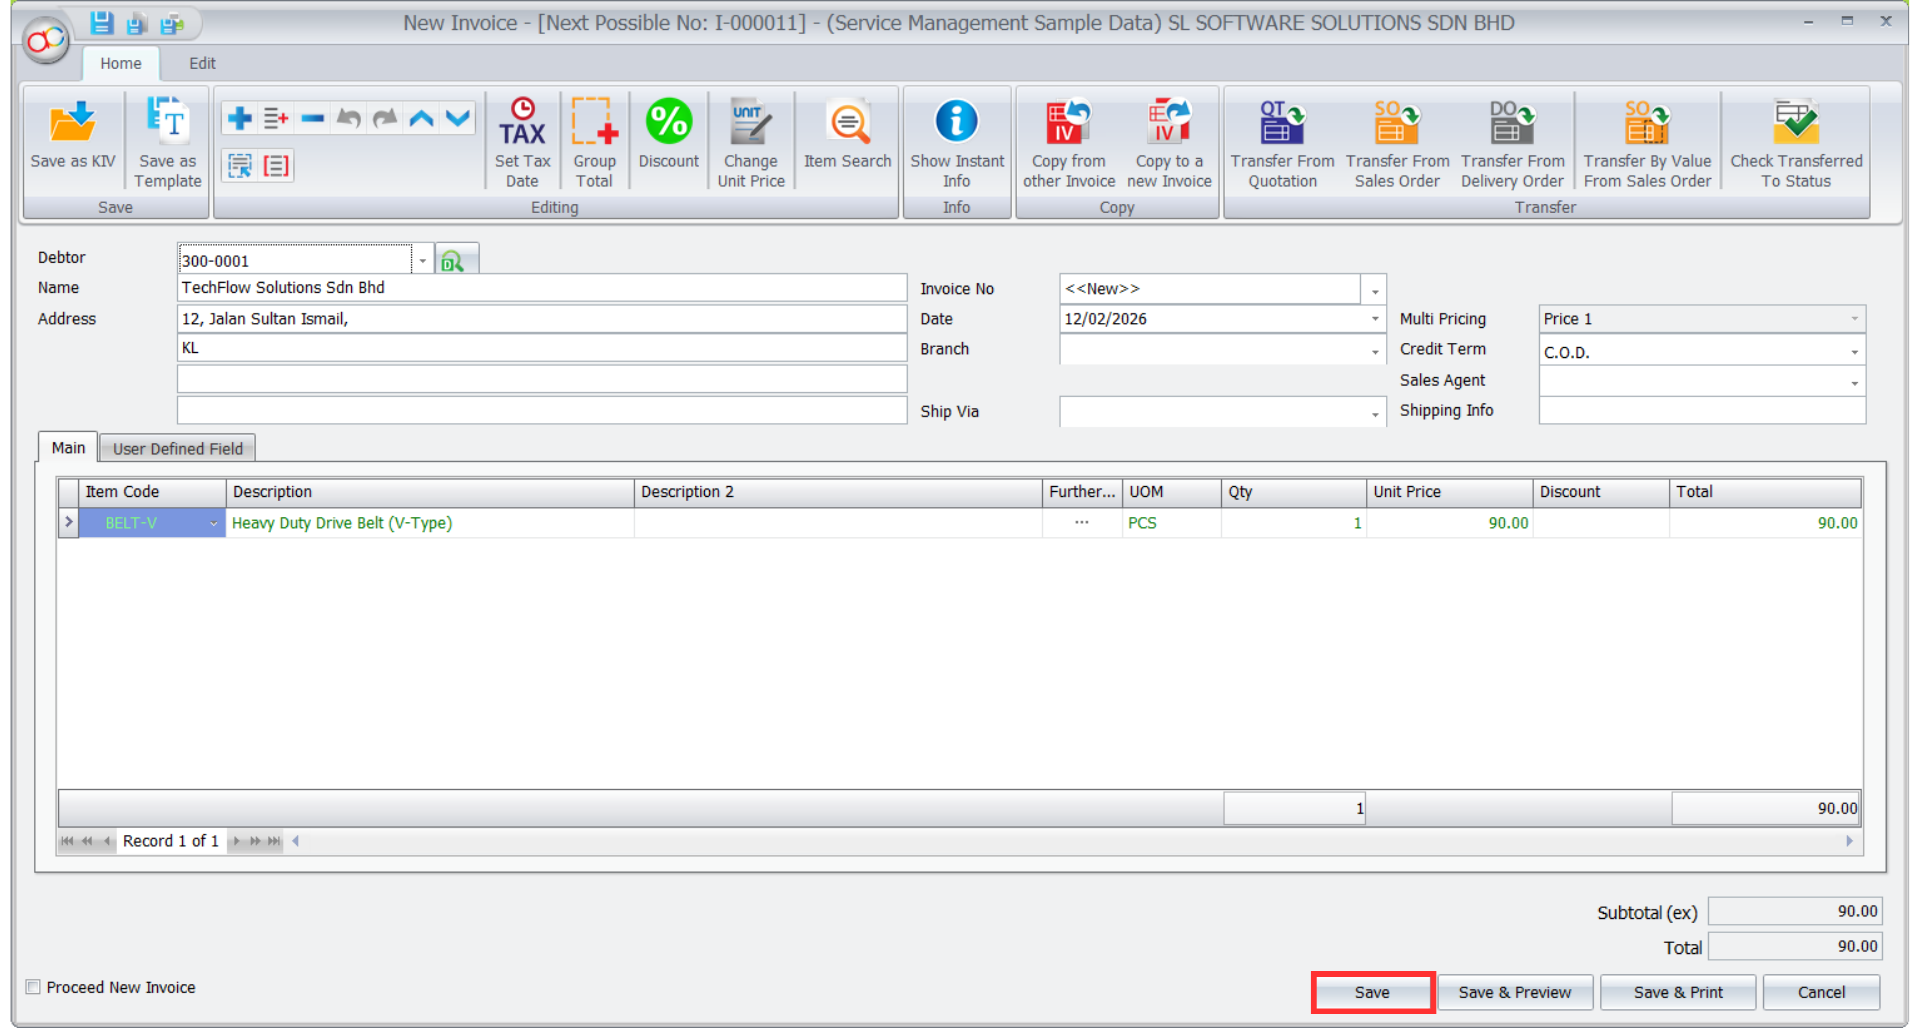1920x1028 pixels.
Task: Open the Debtor code dropdown arrow
Action: (423, 261)
